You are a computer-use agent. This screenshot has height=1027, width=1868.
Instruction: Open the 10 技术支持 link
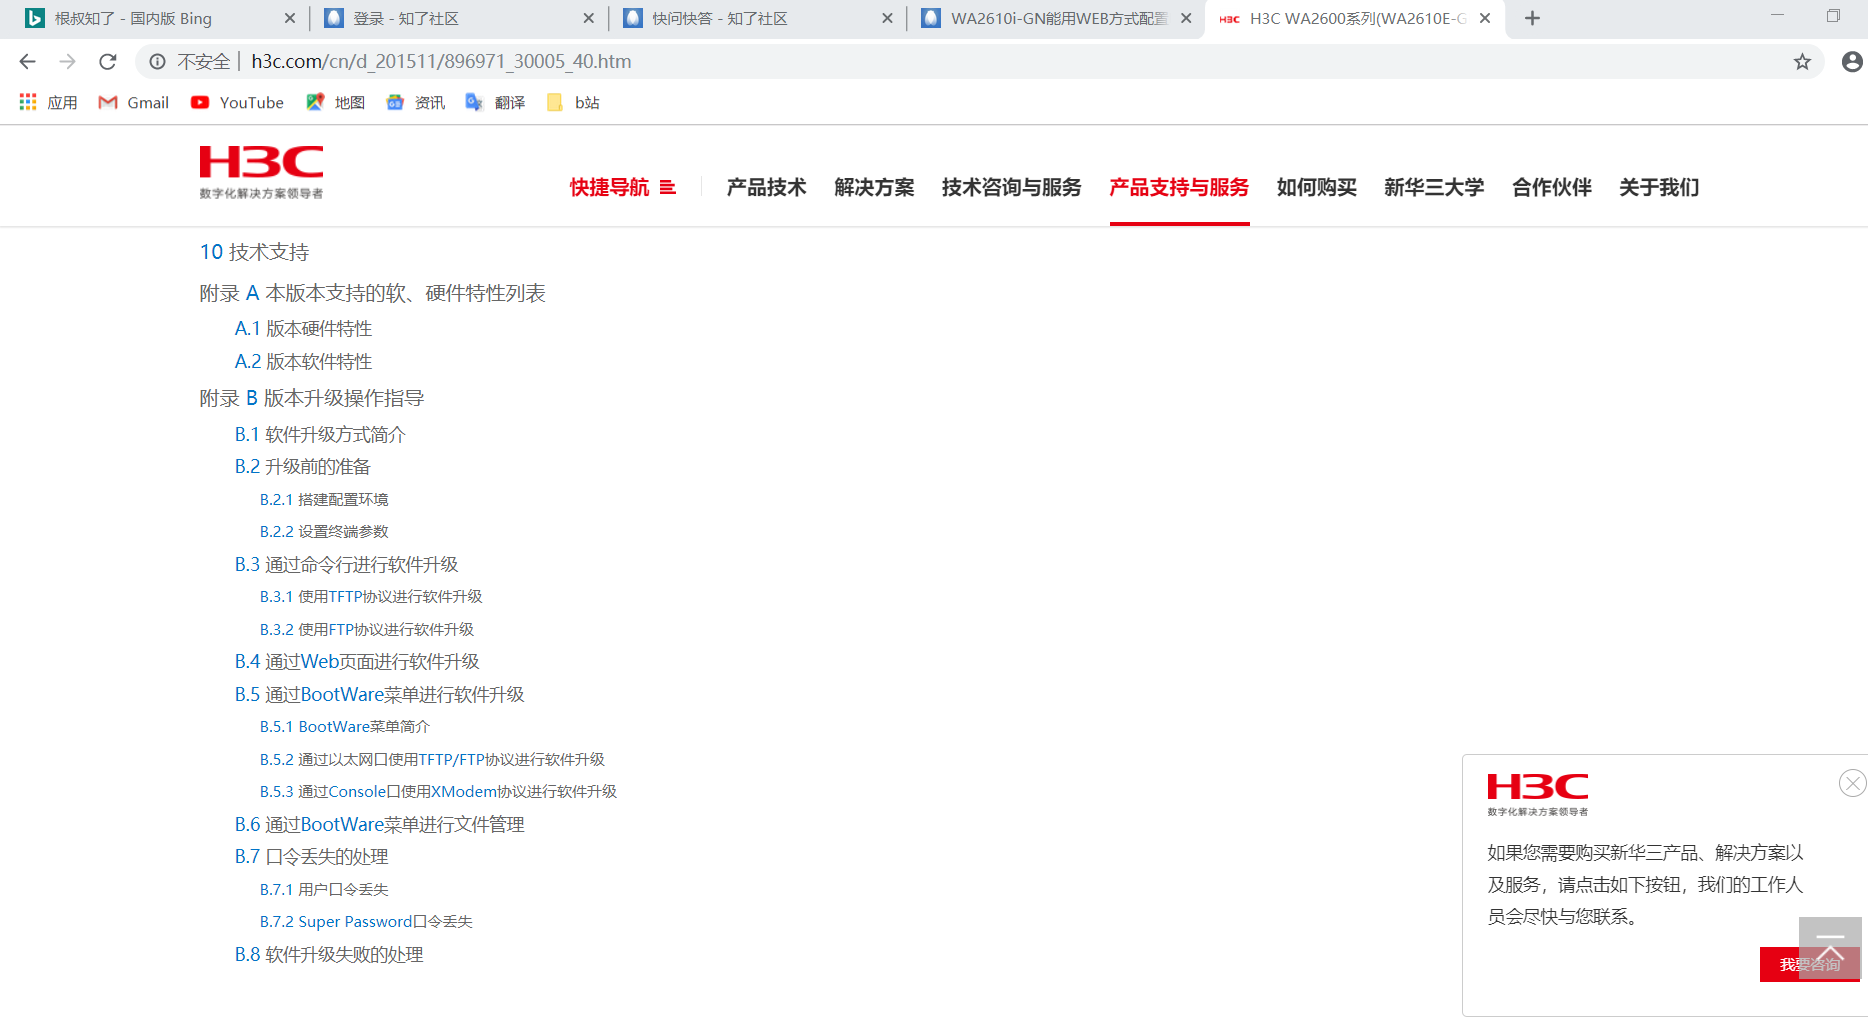(x=254, y=252)
